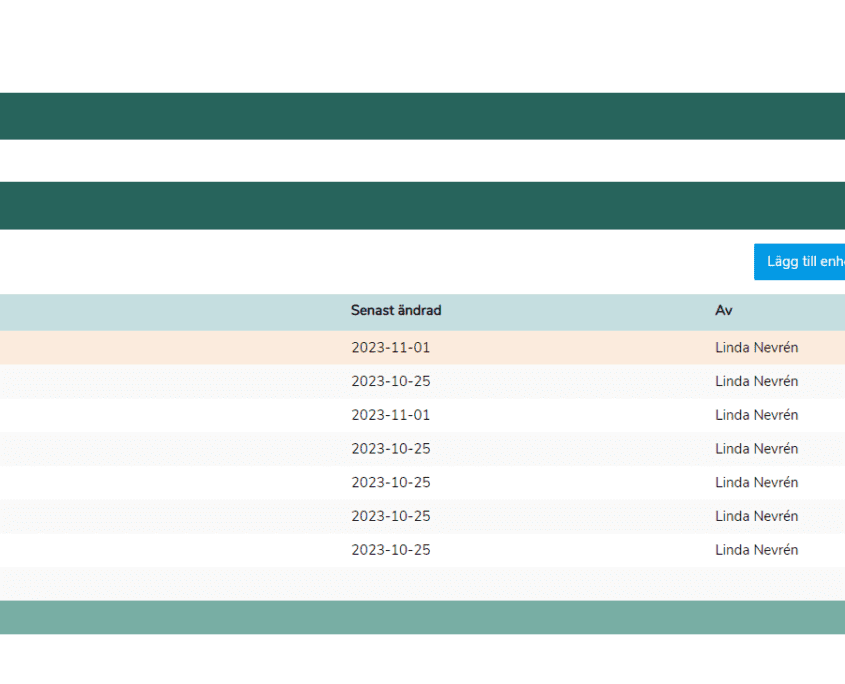The width and height of the screenshot is (845, 684).
Task: Sort by the "Senast ändrad" column header
Action: coord(396,311)
